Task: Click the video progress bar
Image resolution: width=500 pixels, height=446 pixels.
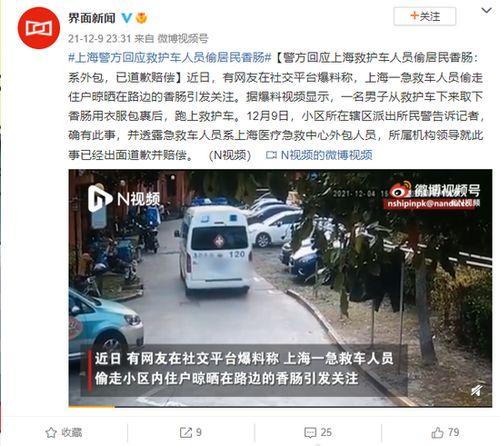Action: [x=280, y=406]
